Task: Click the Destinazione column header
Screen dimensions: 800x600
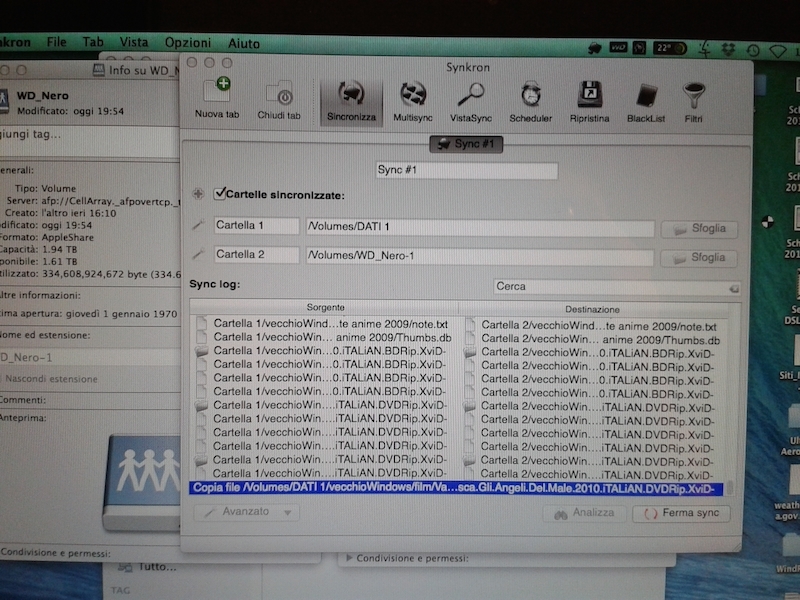Action: [x=592, y=309]
